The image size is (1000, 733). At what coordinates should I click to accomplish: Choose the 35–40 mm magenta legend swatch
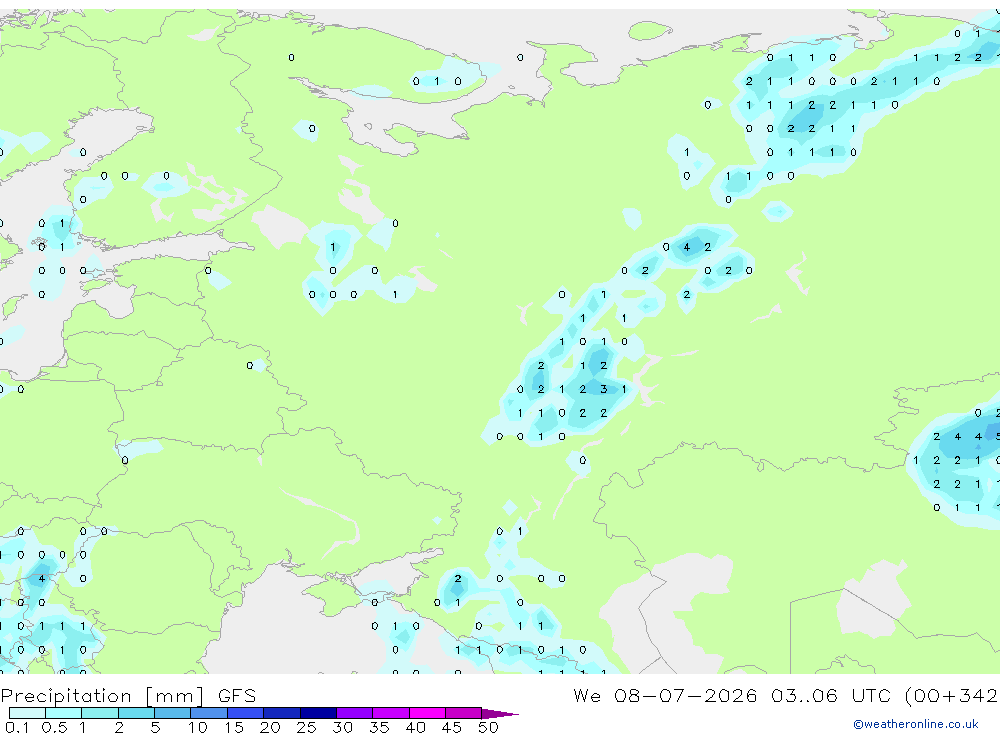[390, 713]
